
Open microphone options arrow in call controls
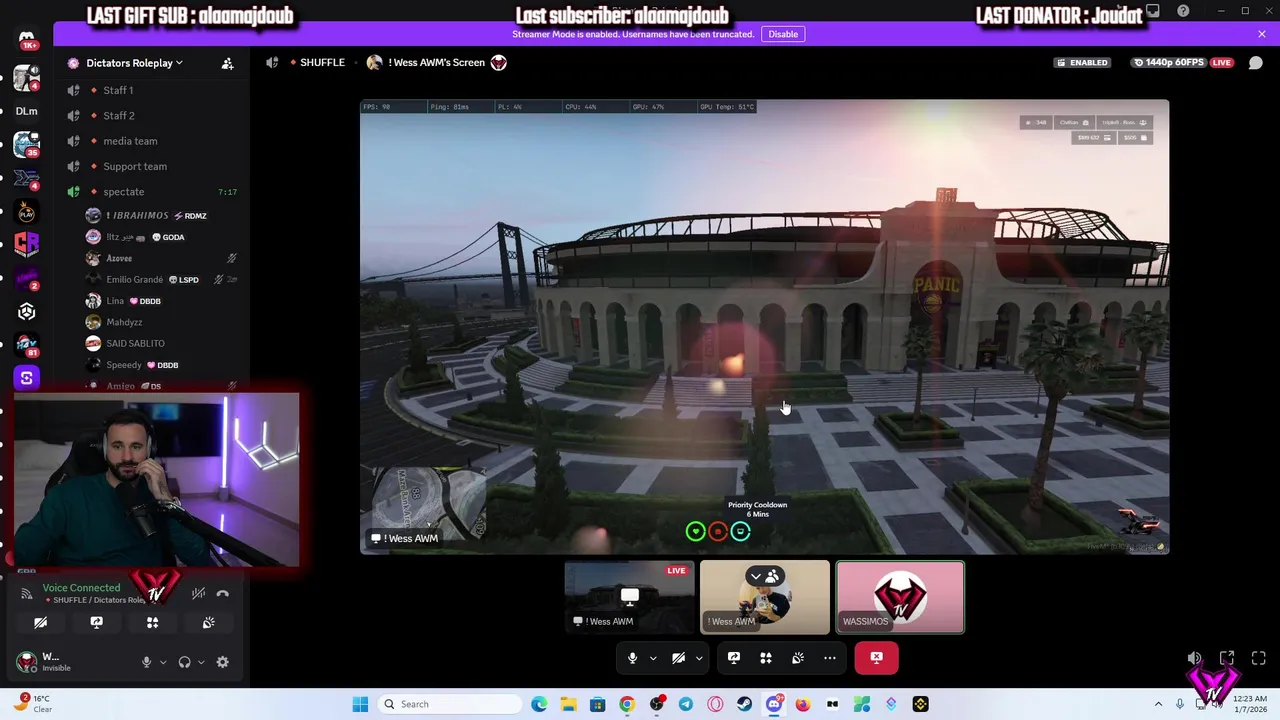tap(653, 658)
